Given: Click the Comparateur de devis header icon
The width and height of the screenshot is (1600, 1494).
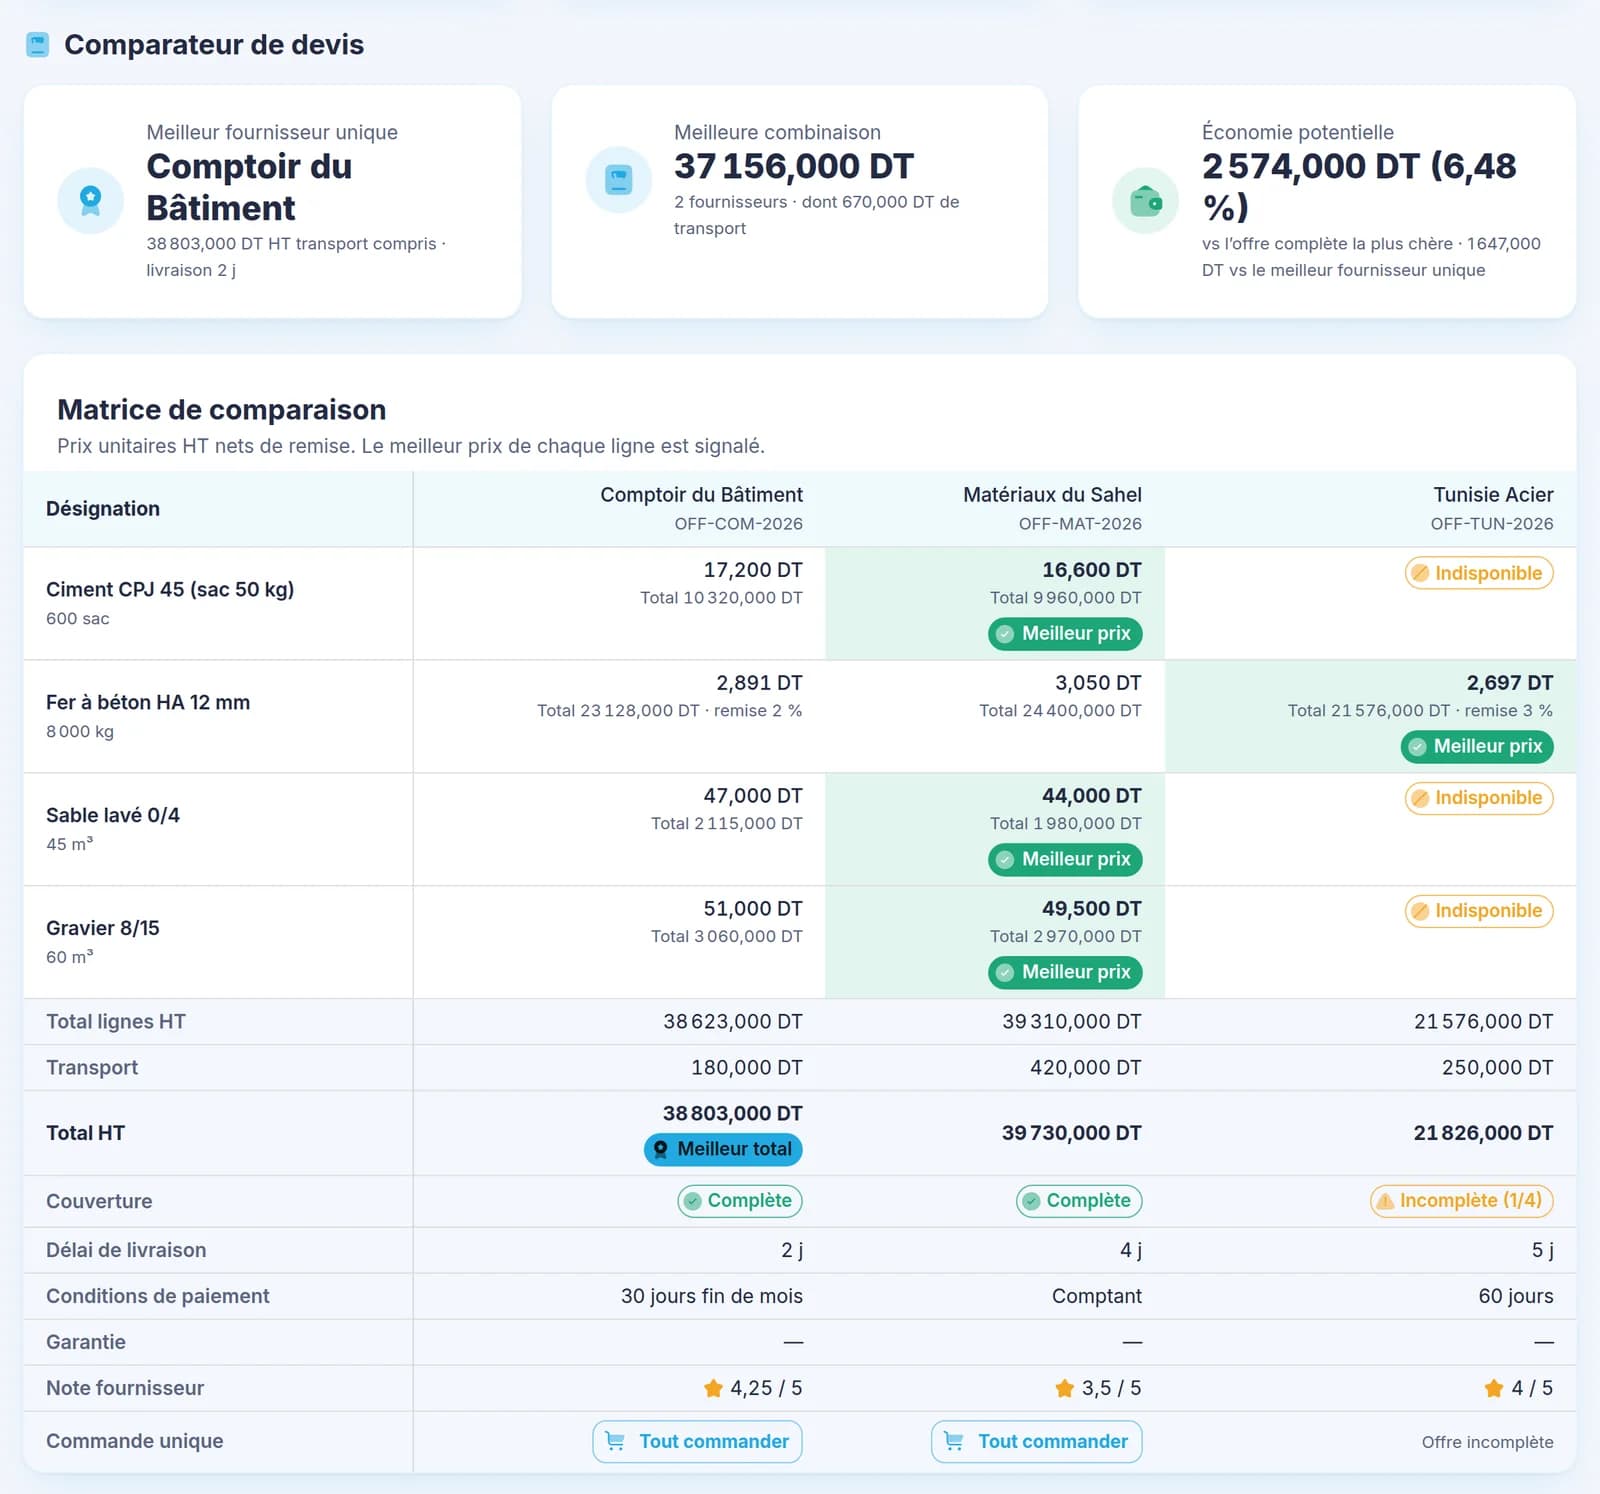Looking at the screenshot, I should (37, 45).
